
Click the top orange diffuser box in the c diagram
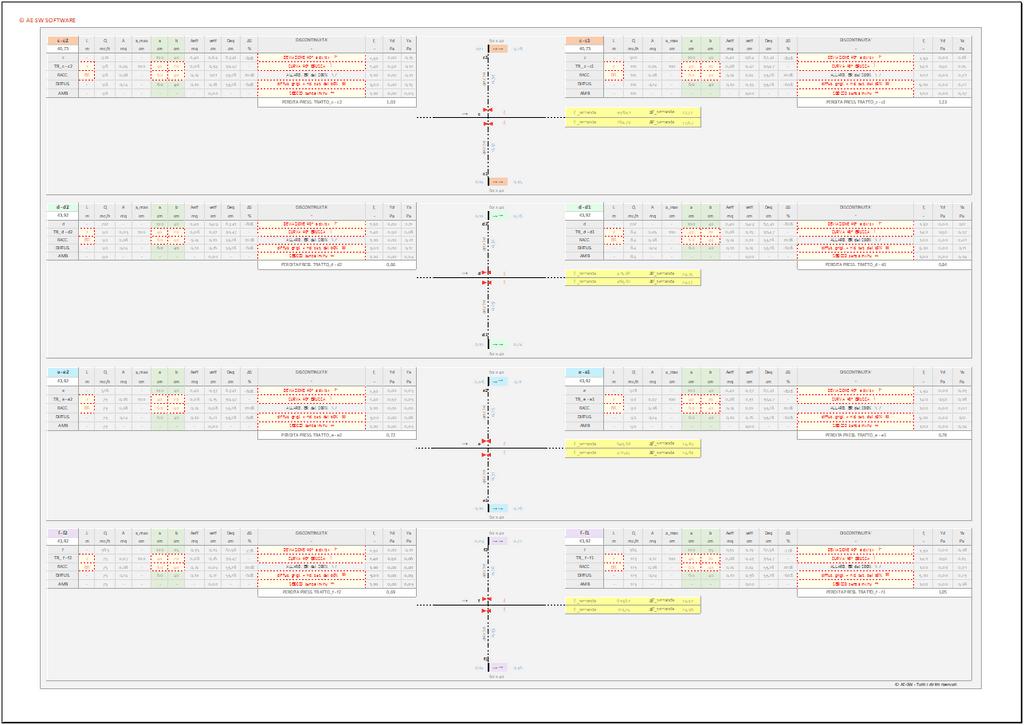click(497, 48)
